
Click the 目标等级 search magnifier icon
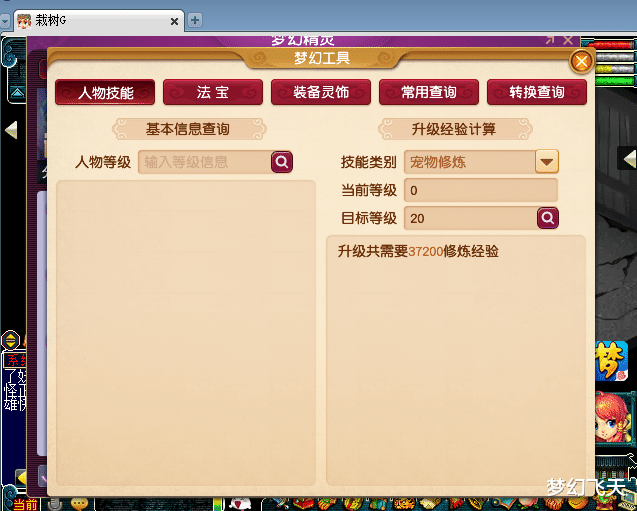pyautogui.click(x=548, y=218)
